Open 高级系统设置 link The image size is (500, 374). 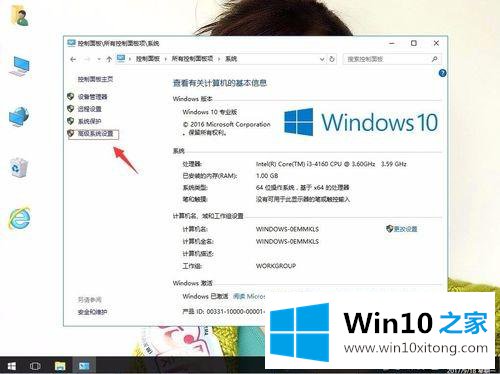[95, 134]
